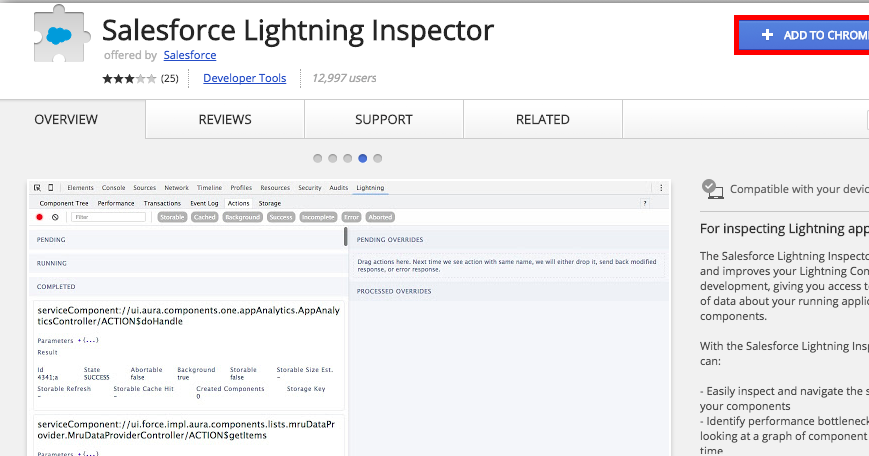869x456 pixels.
Task: Click the actions list scrollbar
Action: (346, 237)
